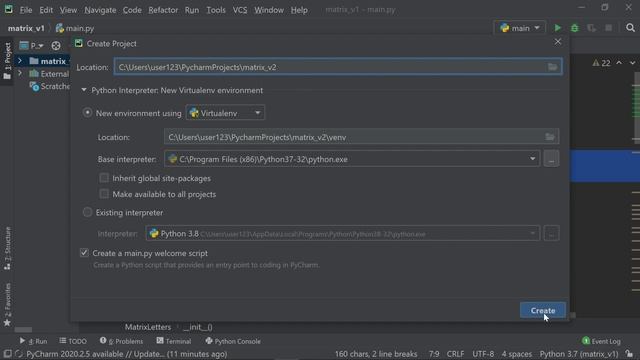Click ellipsis button beside Existing interpreter
The height and width of the screenshot is (360, 640).
(x=551, y=234)
